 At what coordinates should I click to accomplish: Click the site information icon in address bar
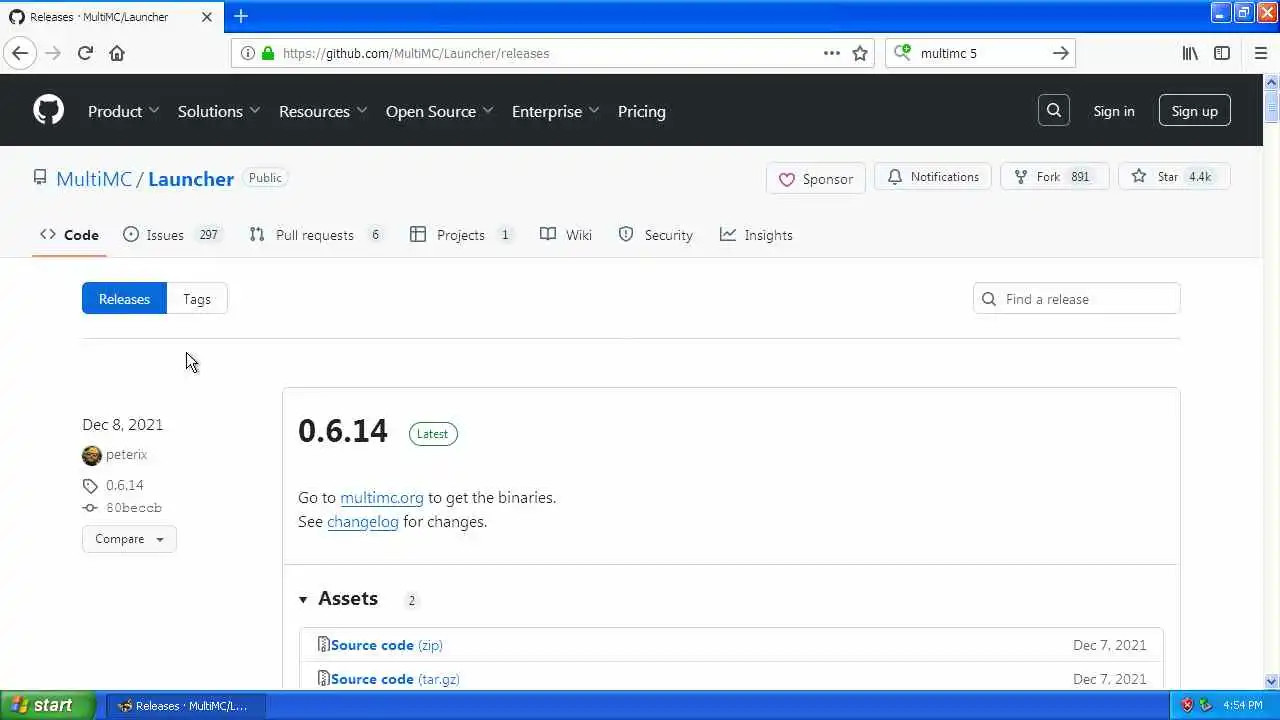coord(247,53)
